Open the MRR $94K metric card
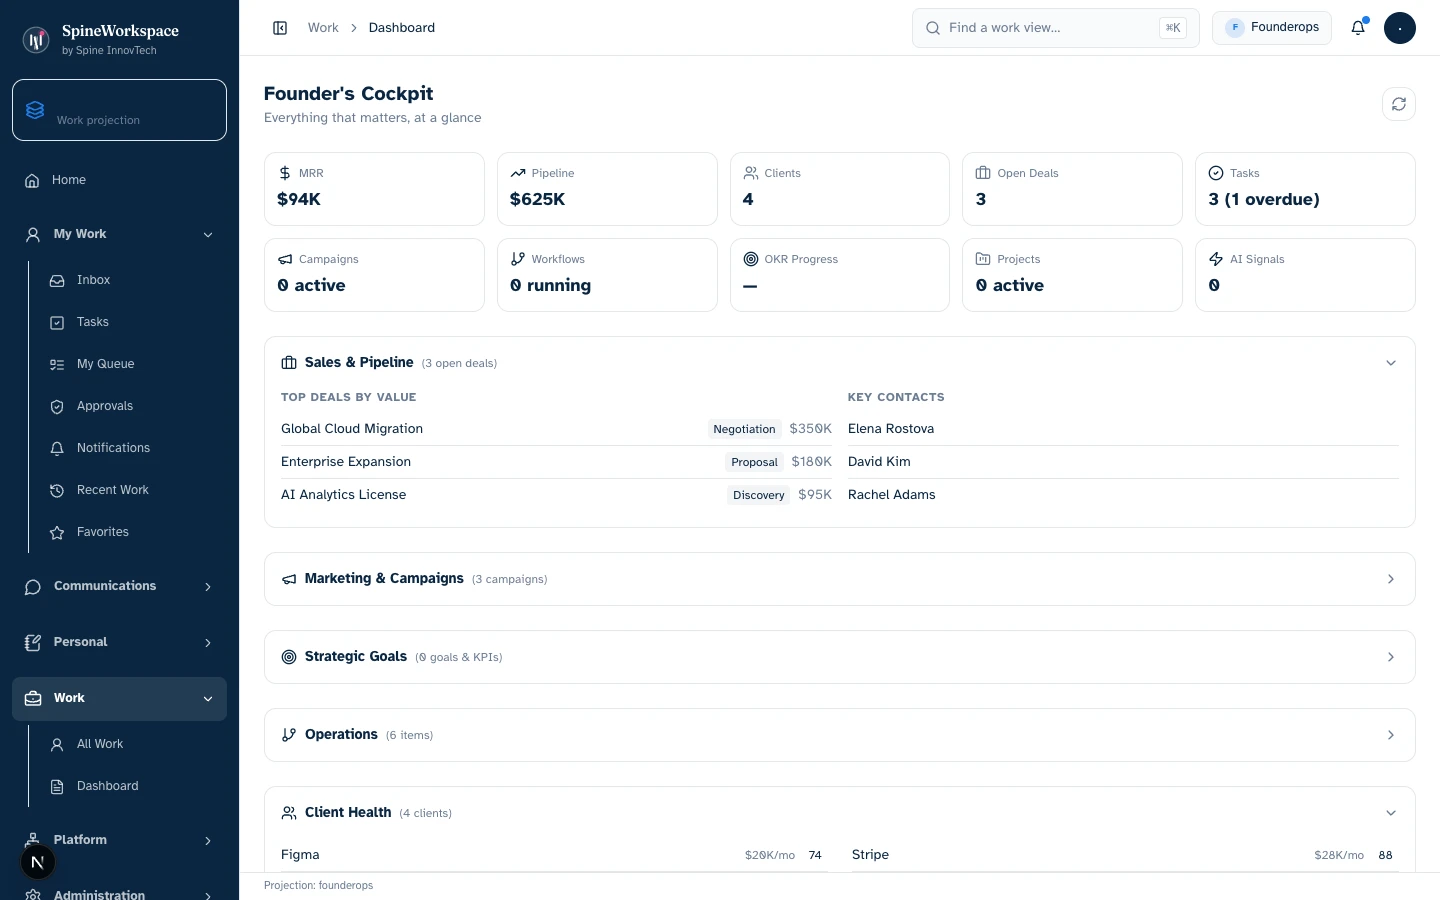Viewport: 1440px width, 900px height. point(374,189)
